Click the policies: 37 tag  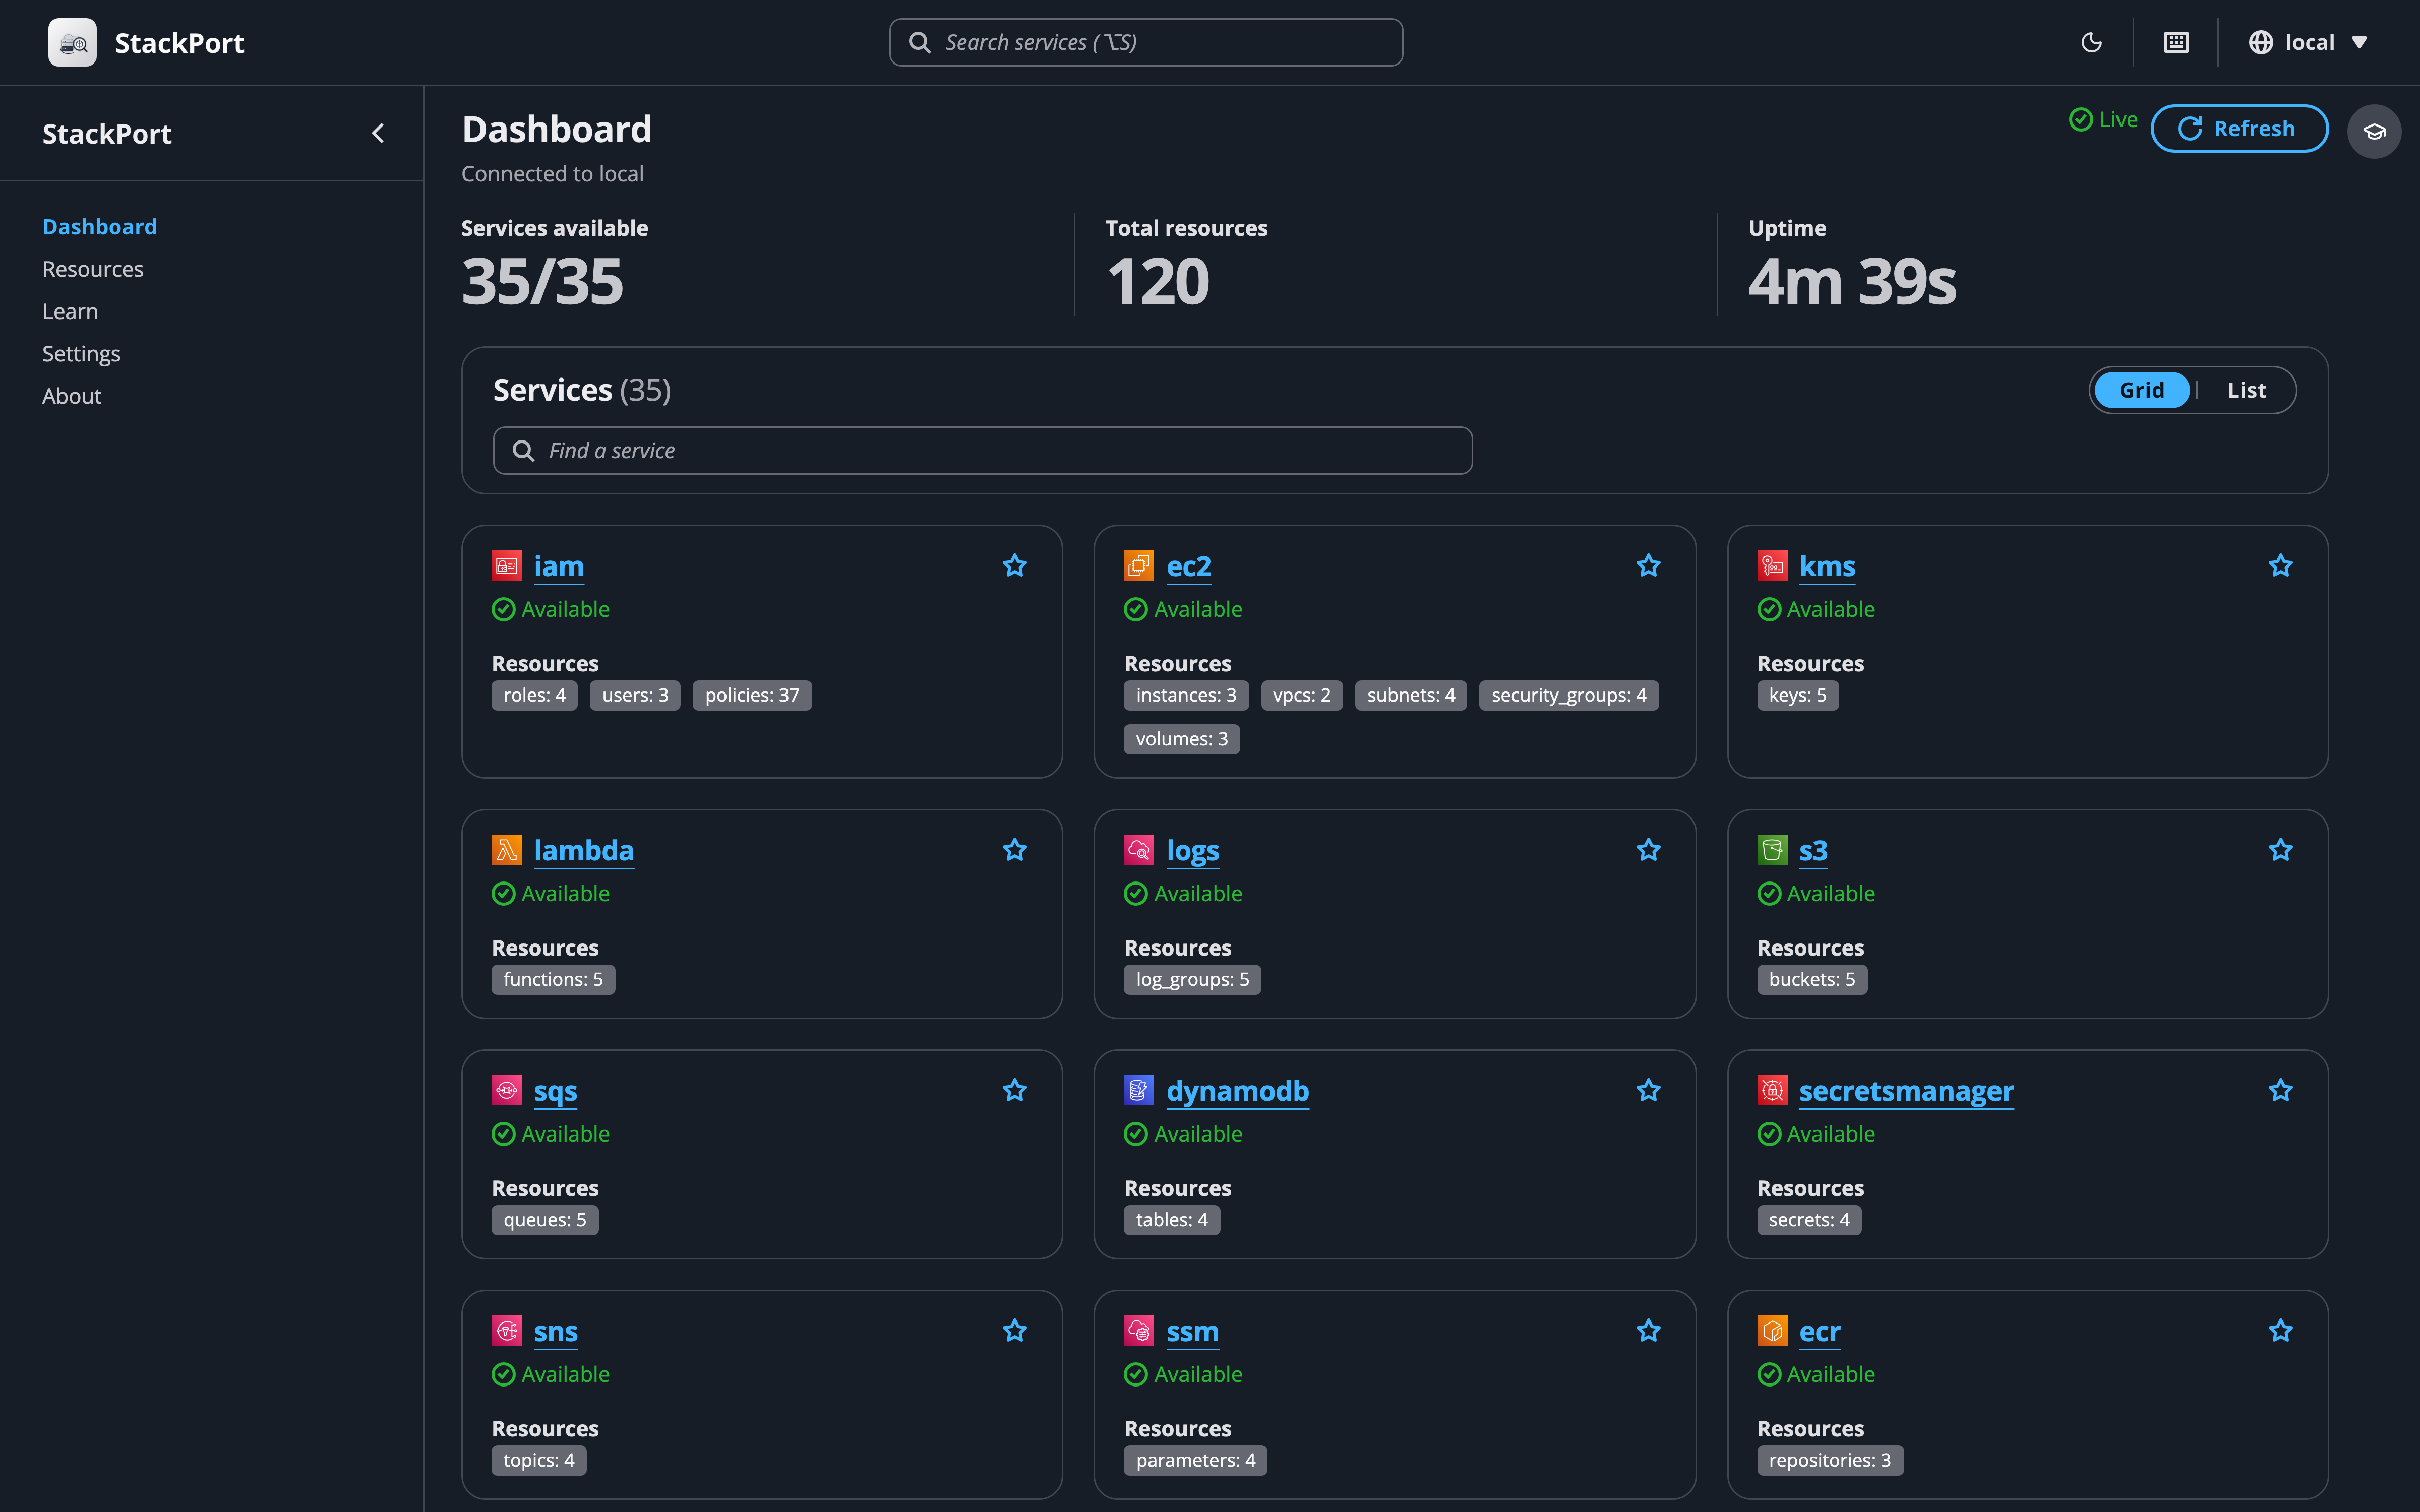pyautogui.click(x=752, y=695)
